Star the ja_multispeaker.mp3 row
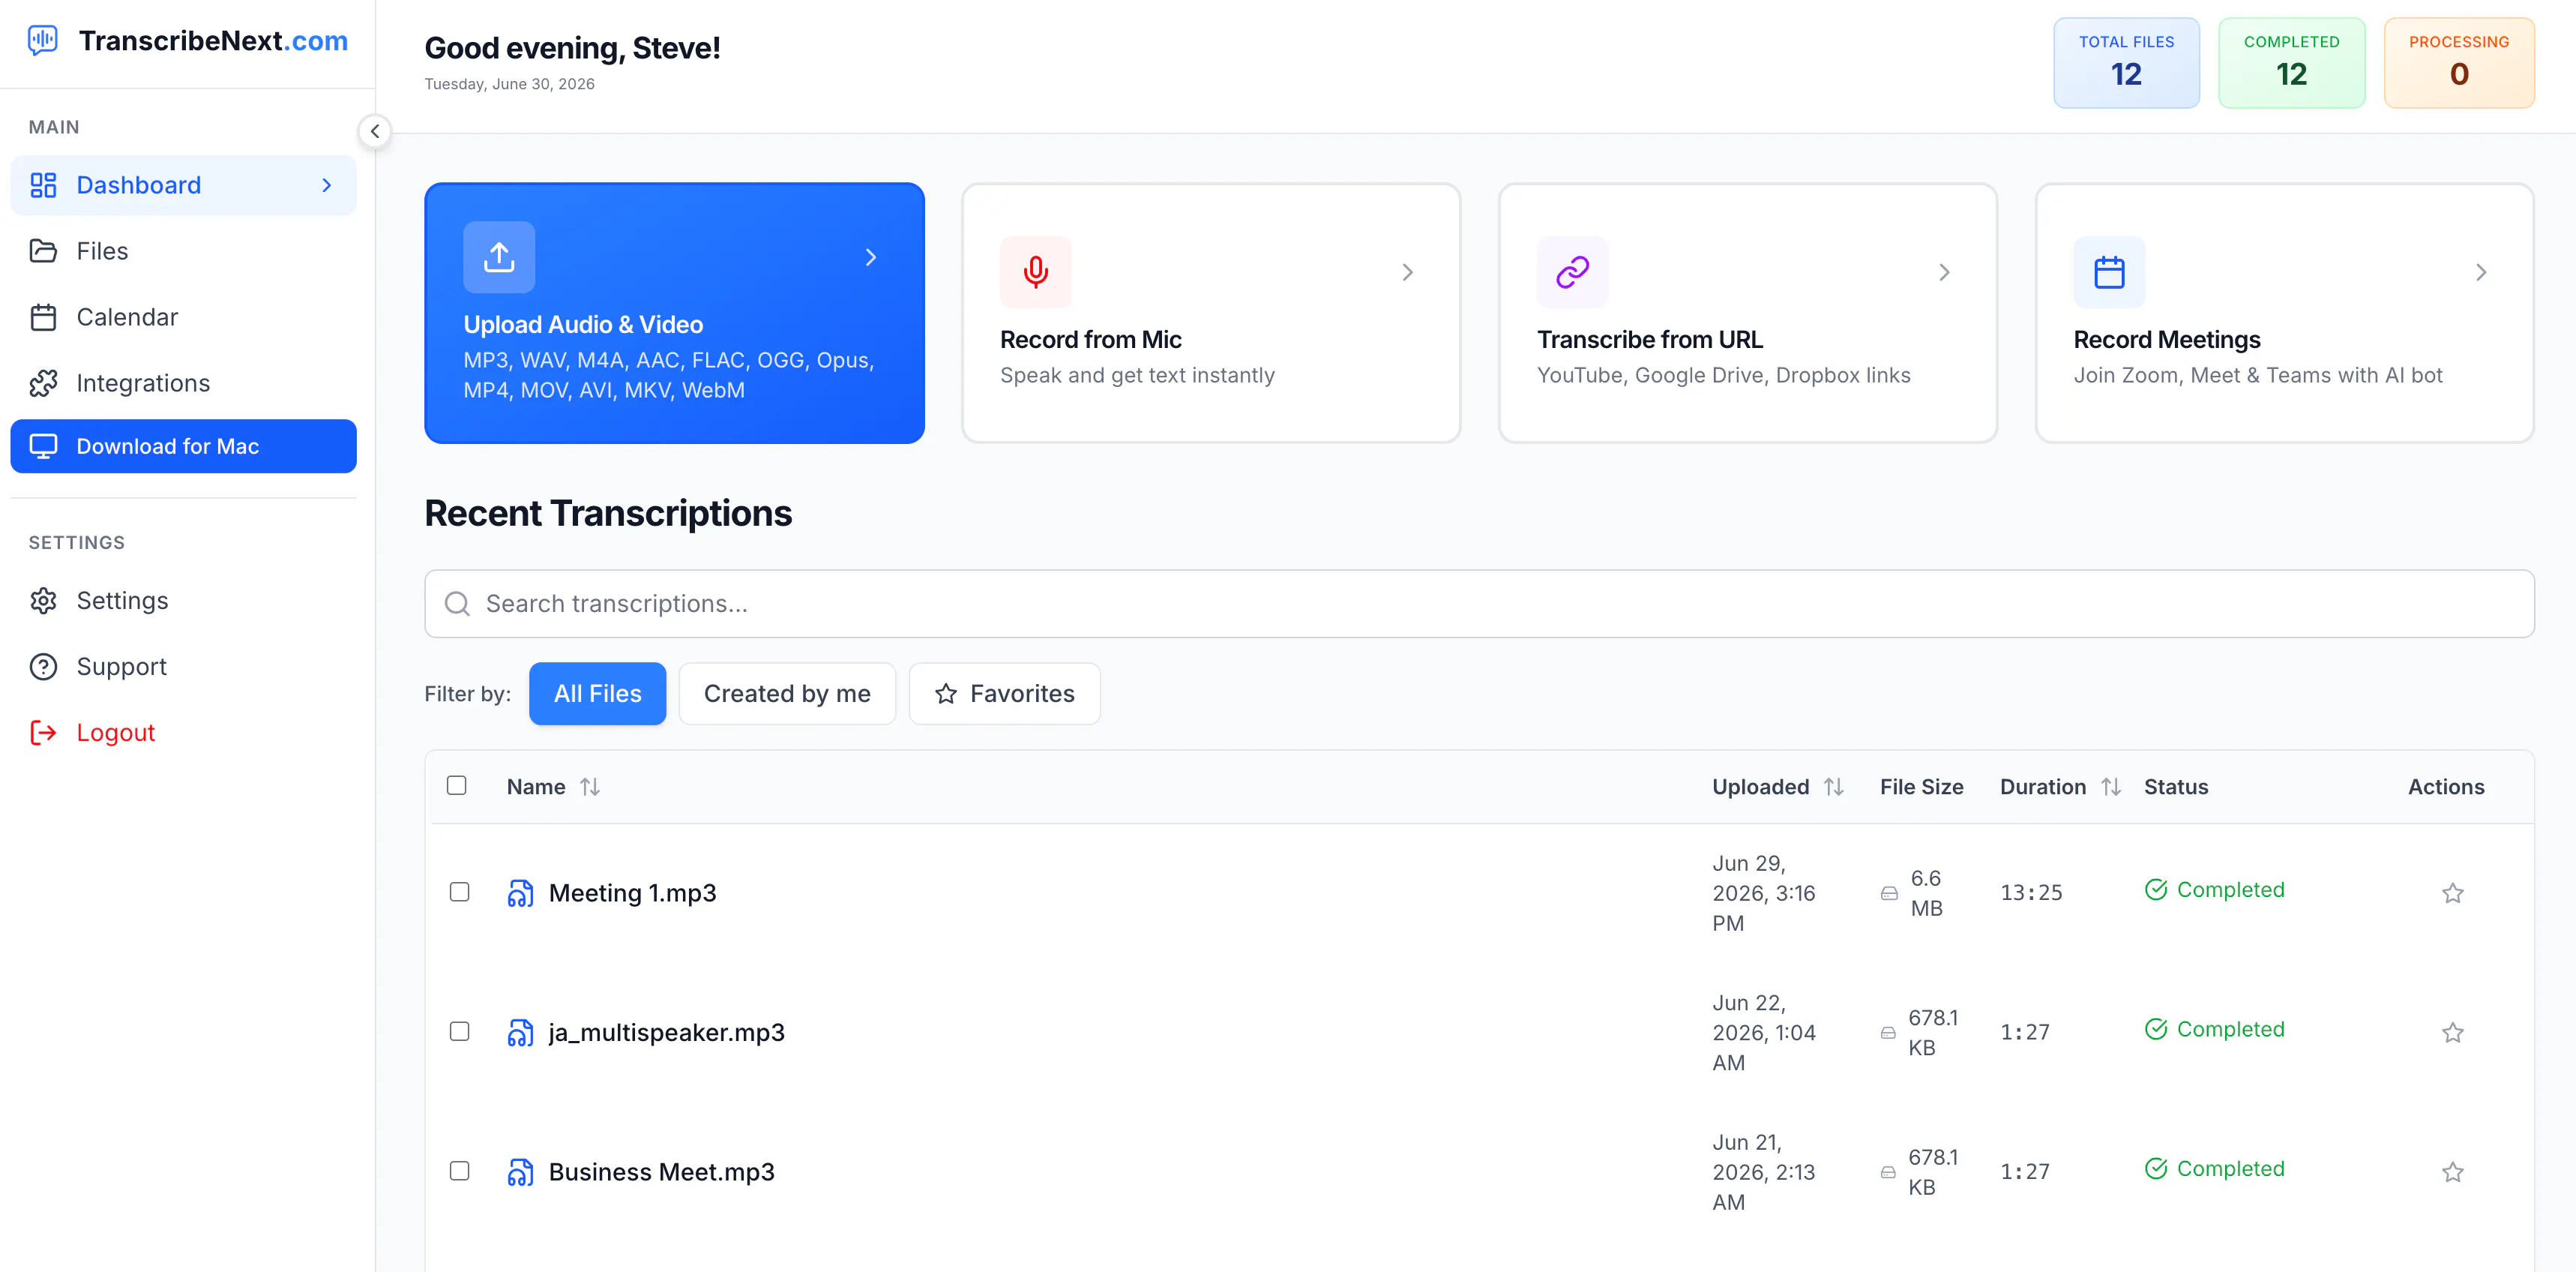 pos(2452,1032)
